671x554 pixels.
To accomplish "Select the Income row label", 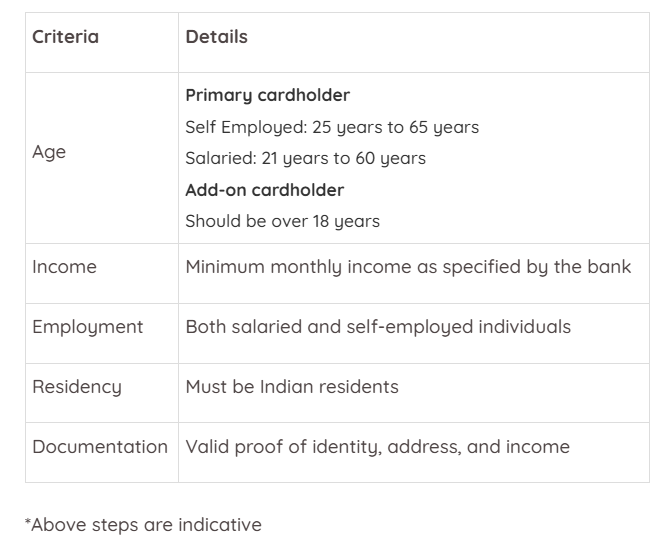I will click(x=64, y=267).
